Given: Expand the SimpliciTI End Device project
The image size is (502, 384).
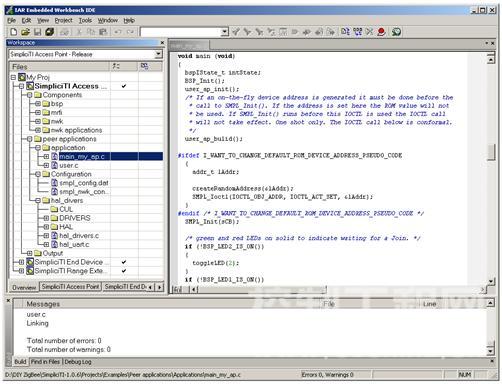Looking at the screenshot, I should tap(21, 262).
